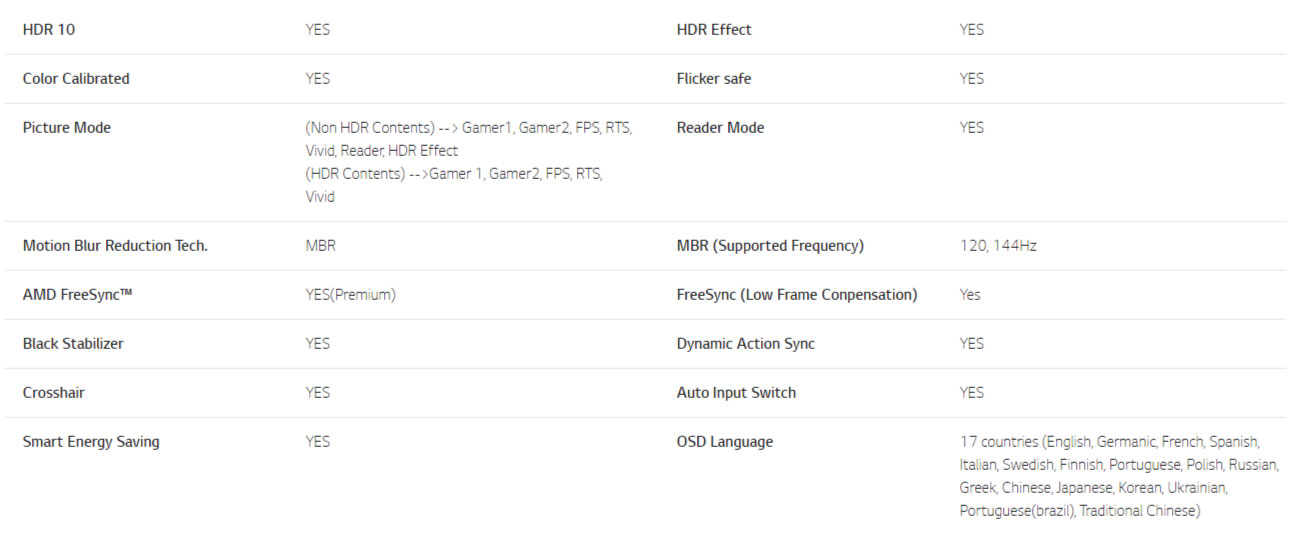
Task: Click the HDR 10 spec label
Action: pos(49,30)
